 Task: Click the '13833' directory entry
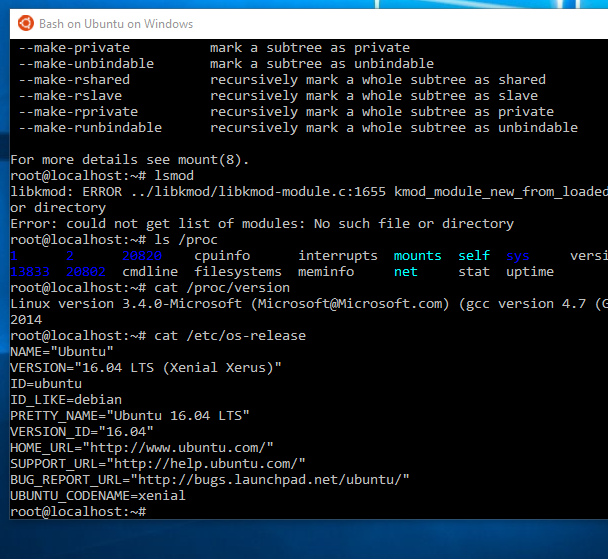[x=30, y=272]
